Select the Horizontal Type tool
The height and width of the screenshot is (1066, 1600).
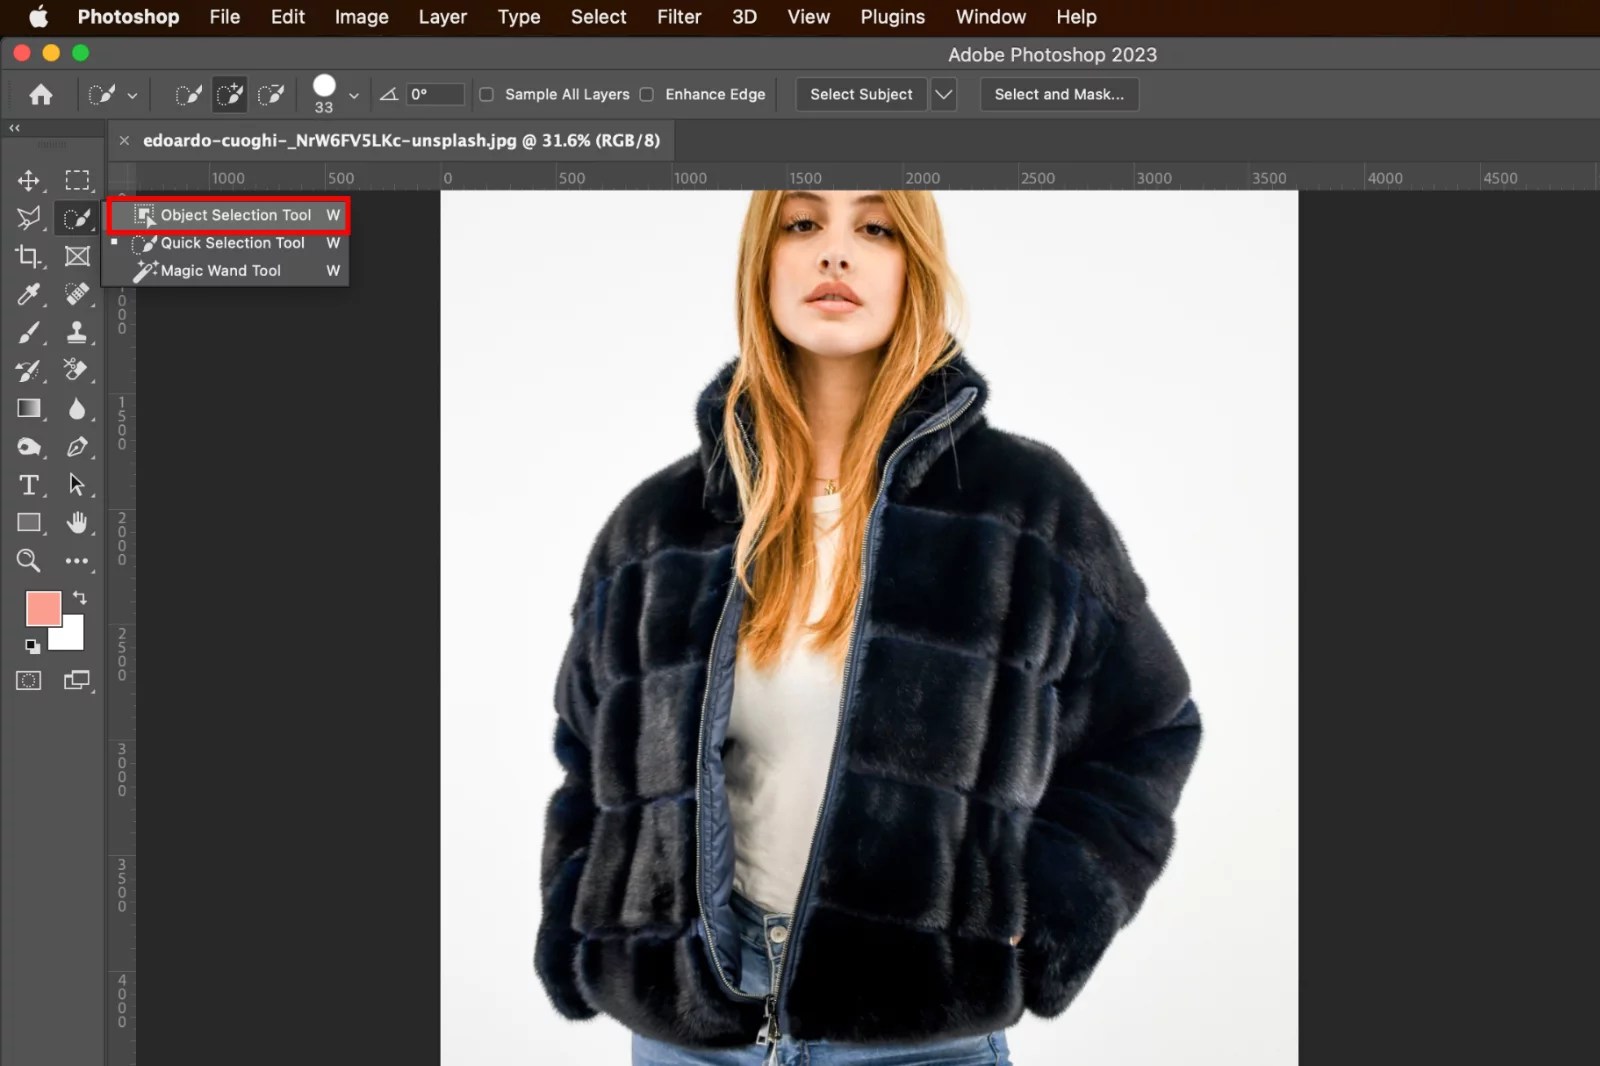coord(28,485)
